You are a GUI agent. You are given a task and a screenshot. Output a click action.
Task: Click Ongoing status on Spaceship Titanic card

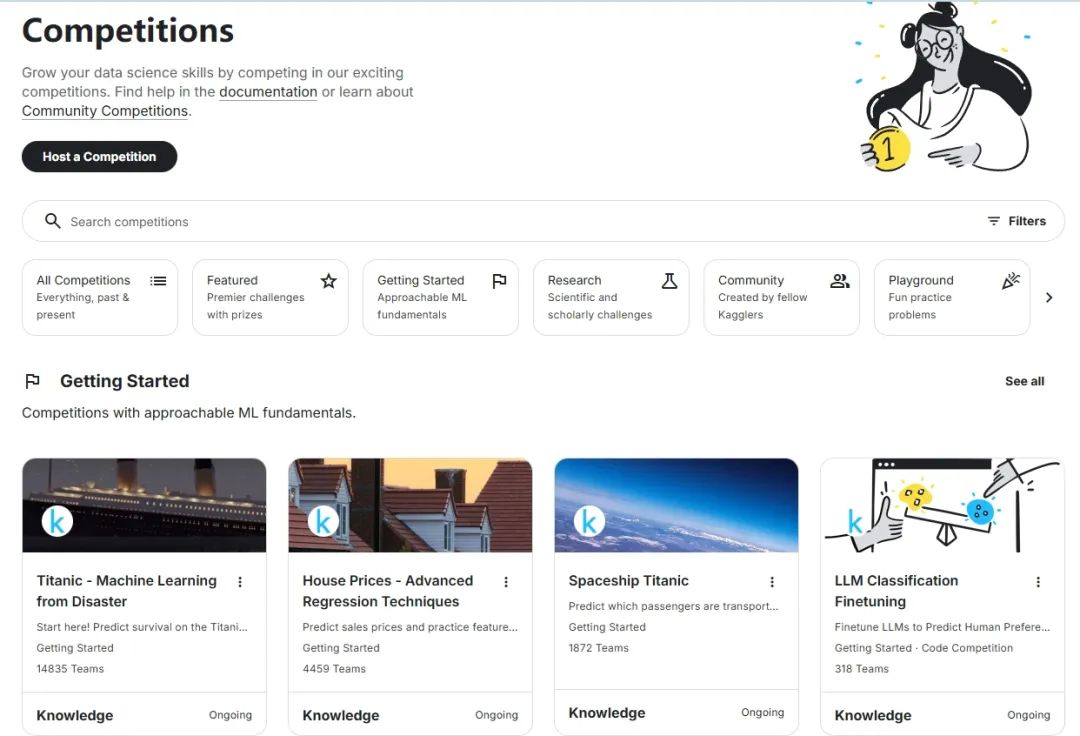coord(762,713)
